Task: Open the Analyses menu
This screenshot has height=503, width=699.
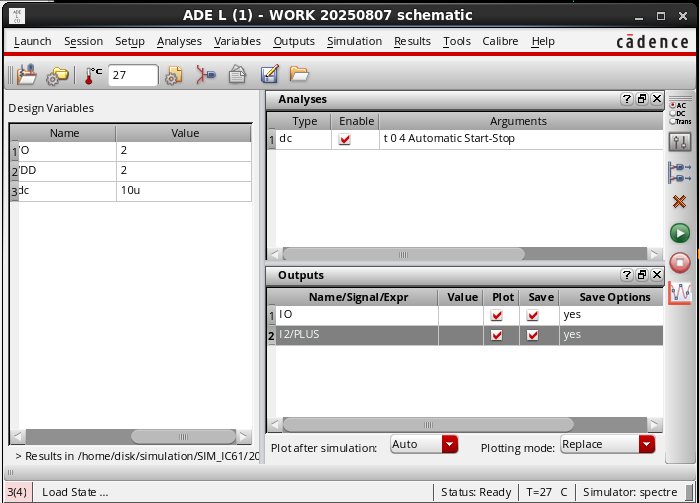Action: [x=179, y=41]
